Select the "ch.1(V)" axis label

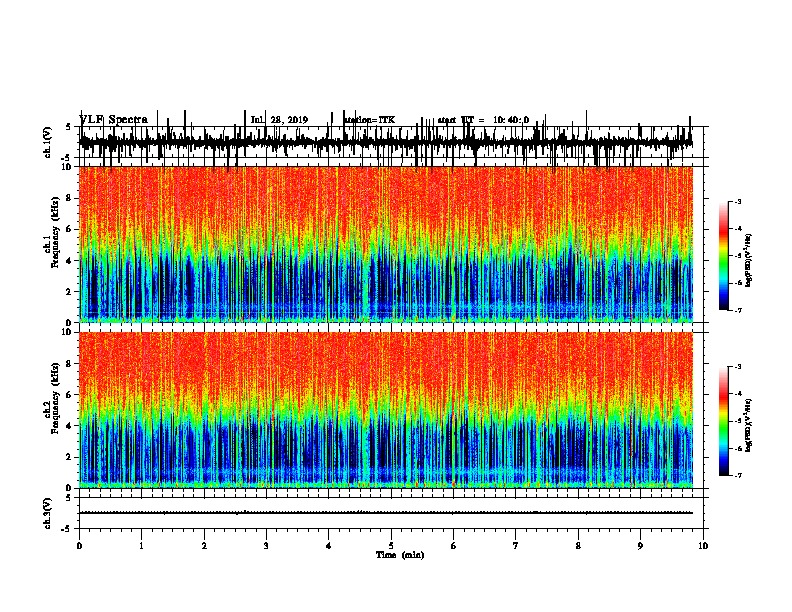(48, 142)
